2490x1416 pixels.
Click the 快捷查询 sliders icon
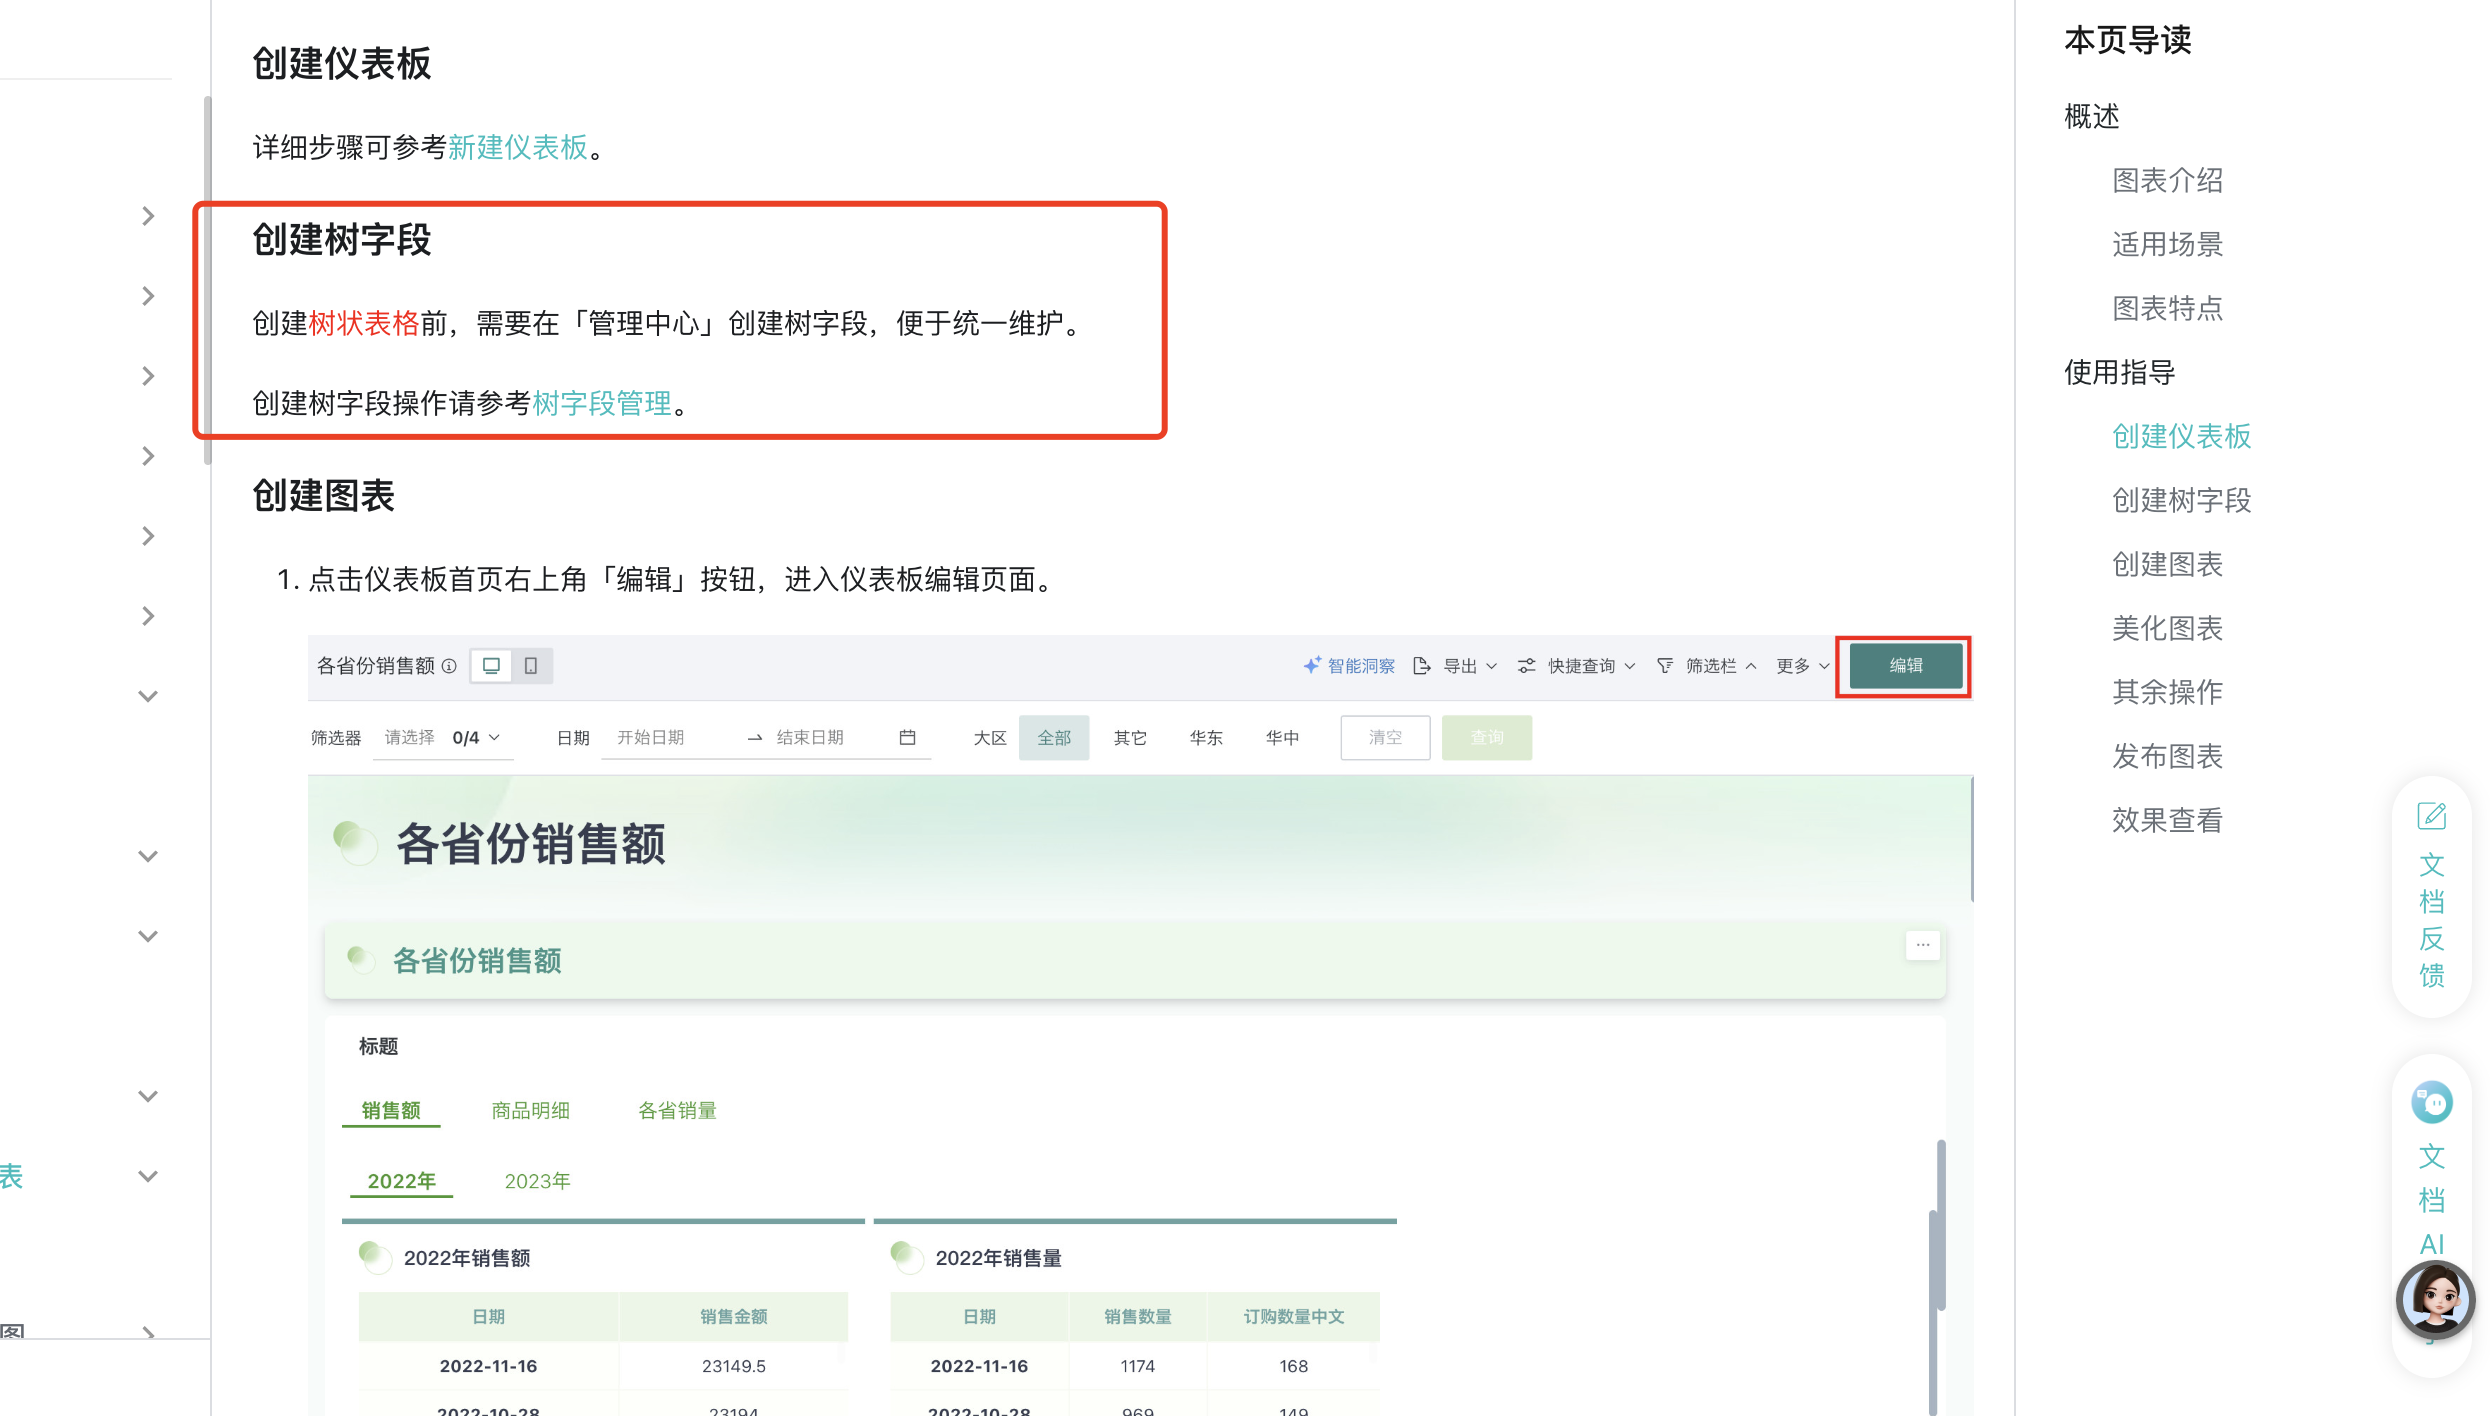1526,665
